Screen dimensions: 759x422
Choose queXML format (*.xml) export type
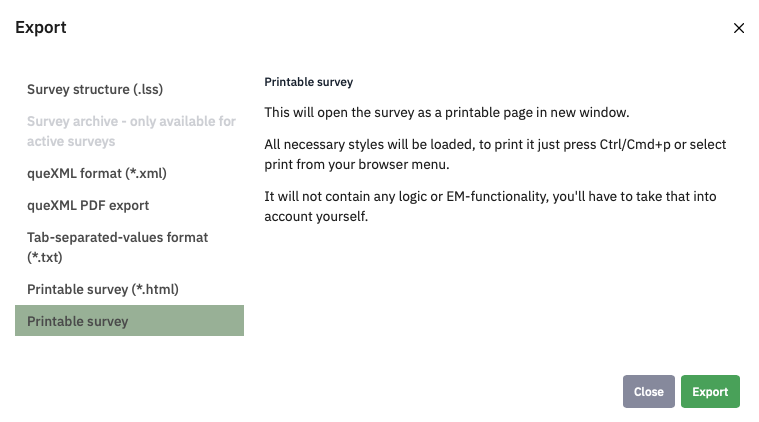97,173
